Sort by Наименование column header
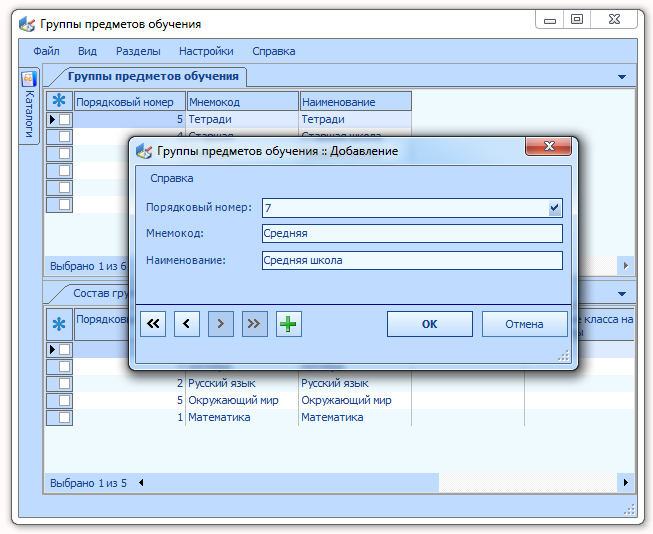The width and height of the screenshot is (653, 534). 356,102
